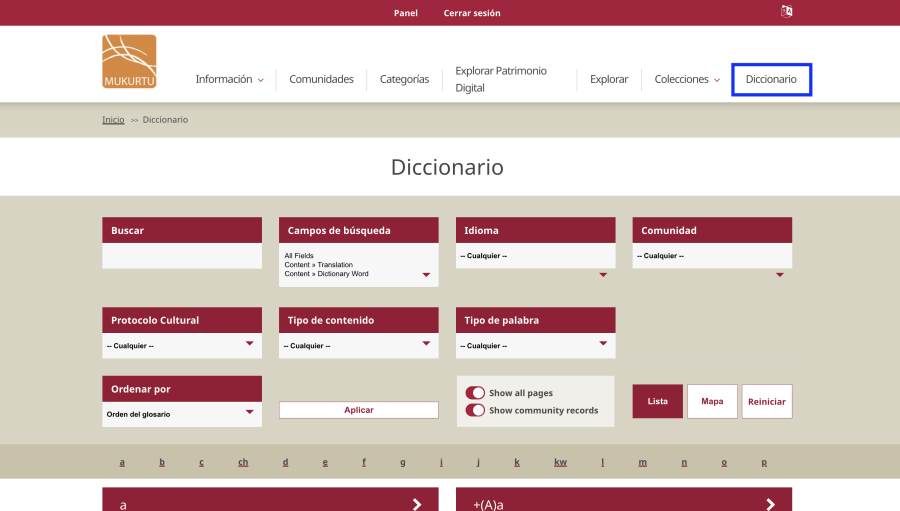Jump to letter 'b' in glossary
This screenshot has width=900, height=511.
tap(162, 462)
